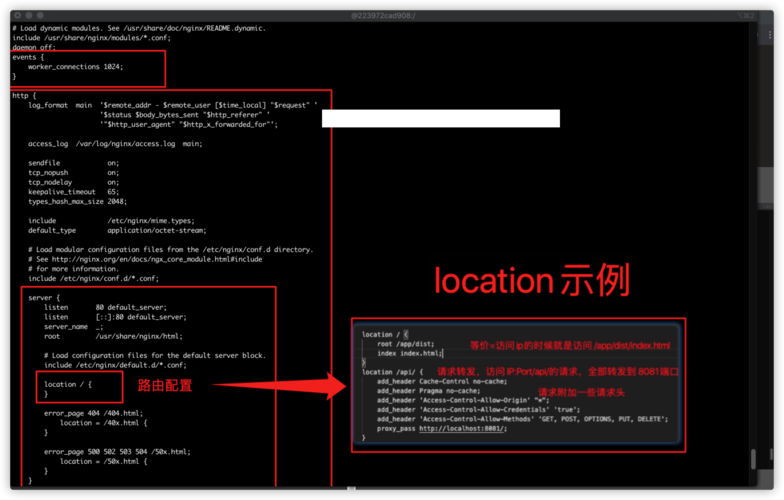Click the red 路由配置 annotation label
This screenshot has width=784, height=500.
(x=165, y=386)
